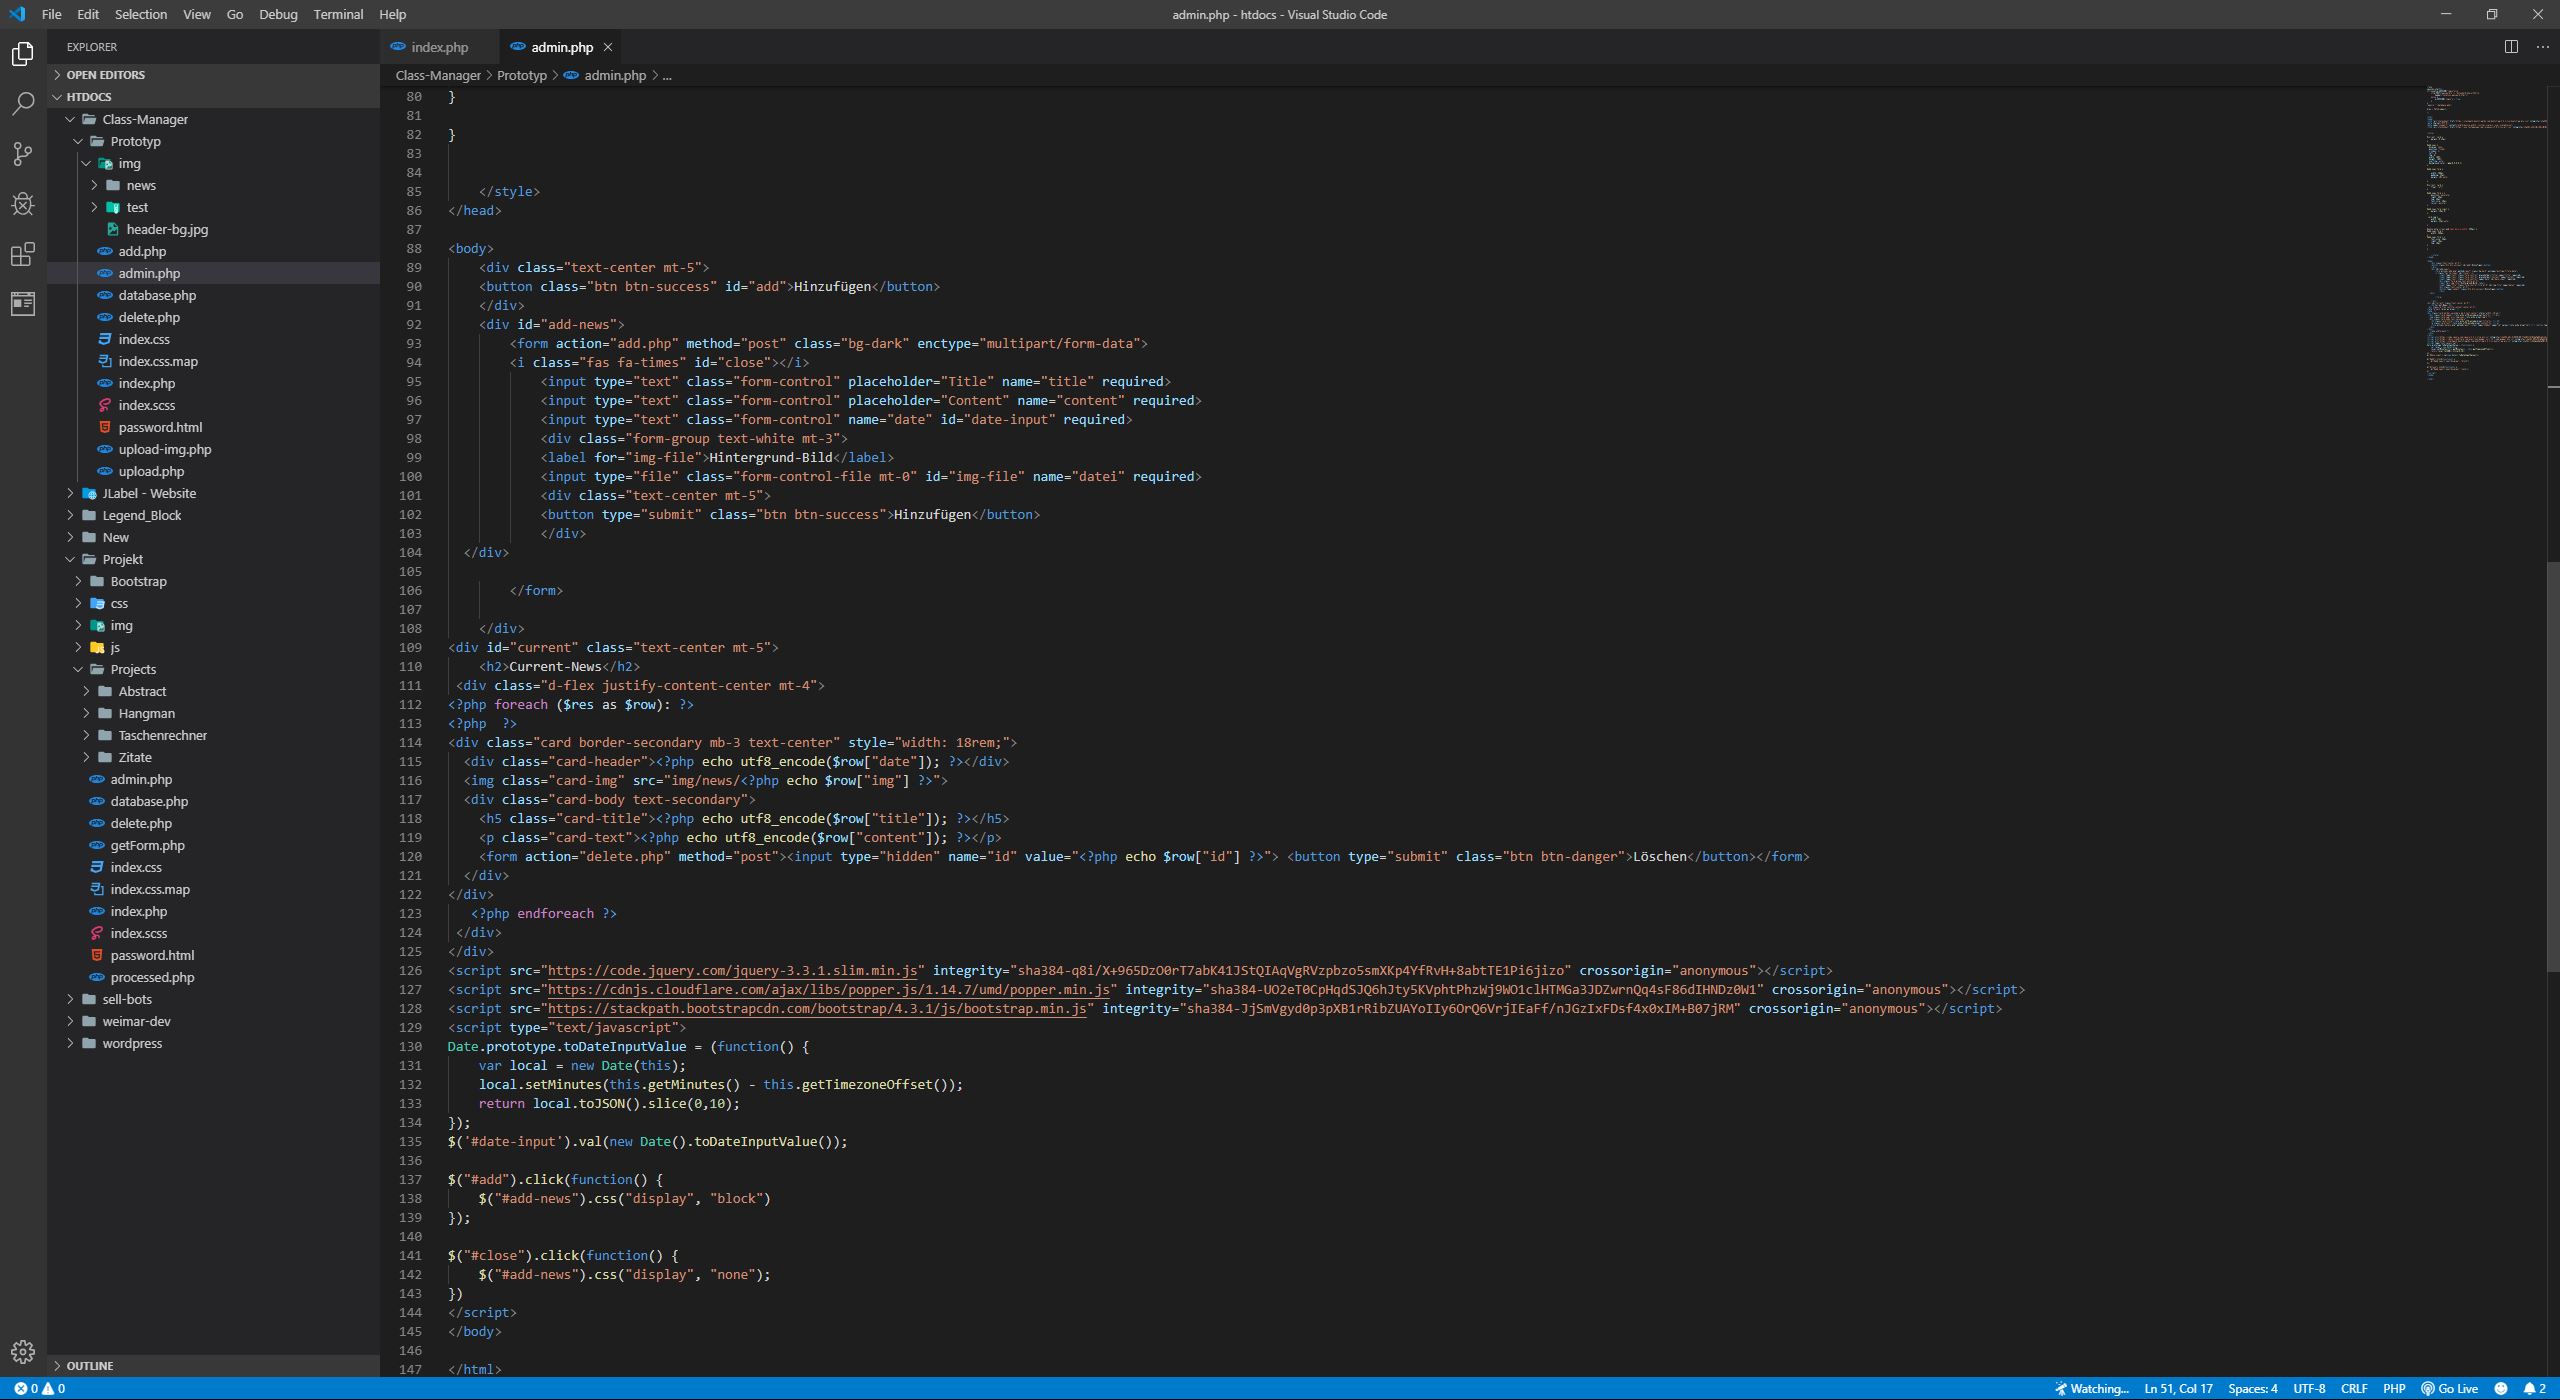Open the Search view in activity bar
This screenshot has width=2560, height=1400.
[22, 103]
